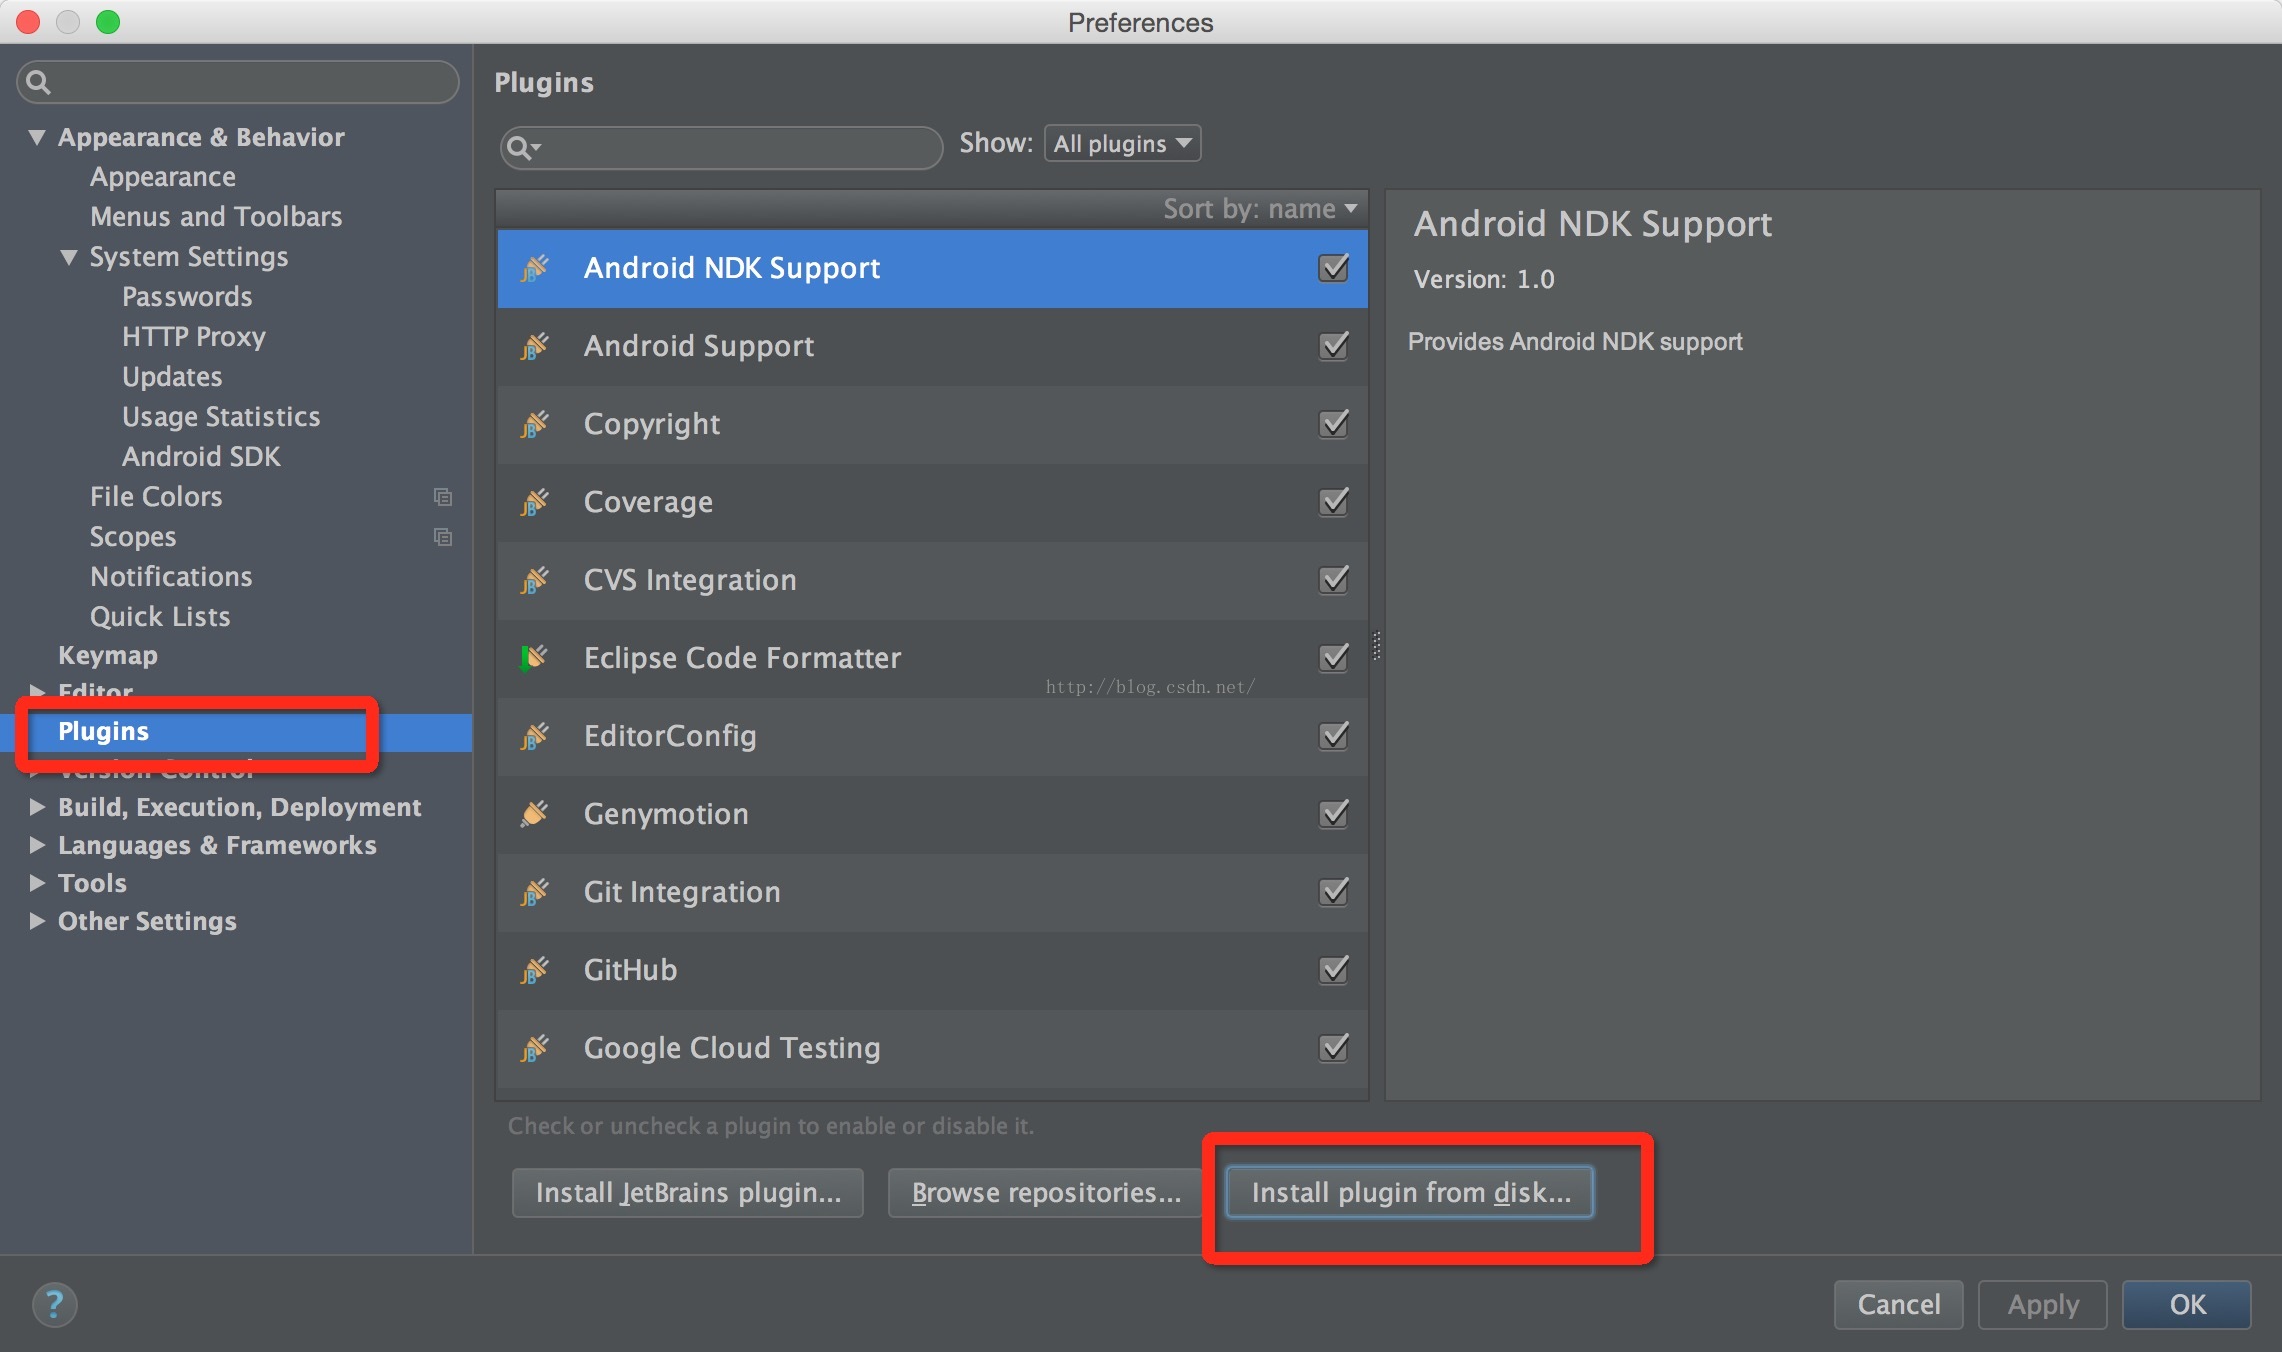
Task: Click the File Colors project-level icon
Action: click(442, 497)
